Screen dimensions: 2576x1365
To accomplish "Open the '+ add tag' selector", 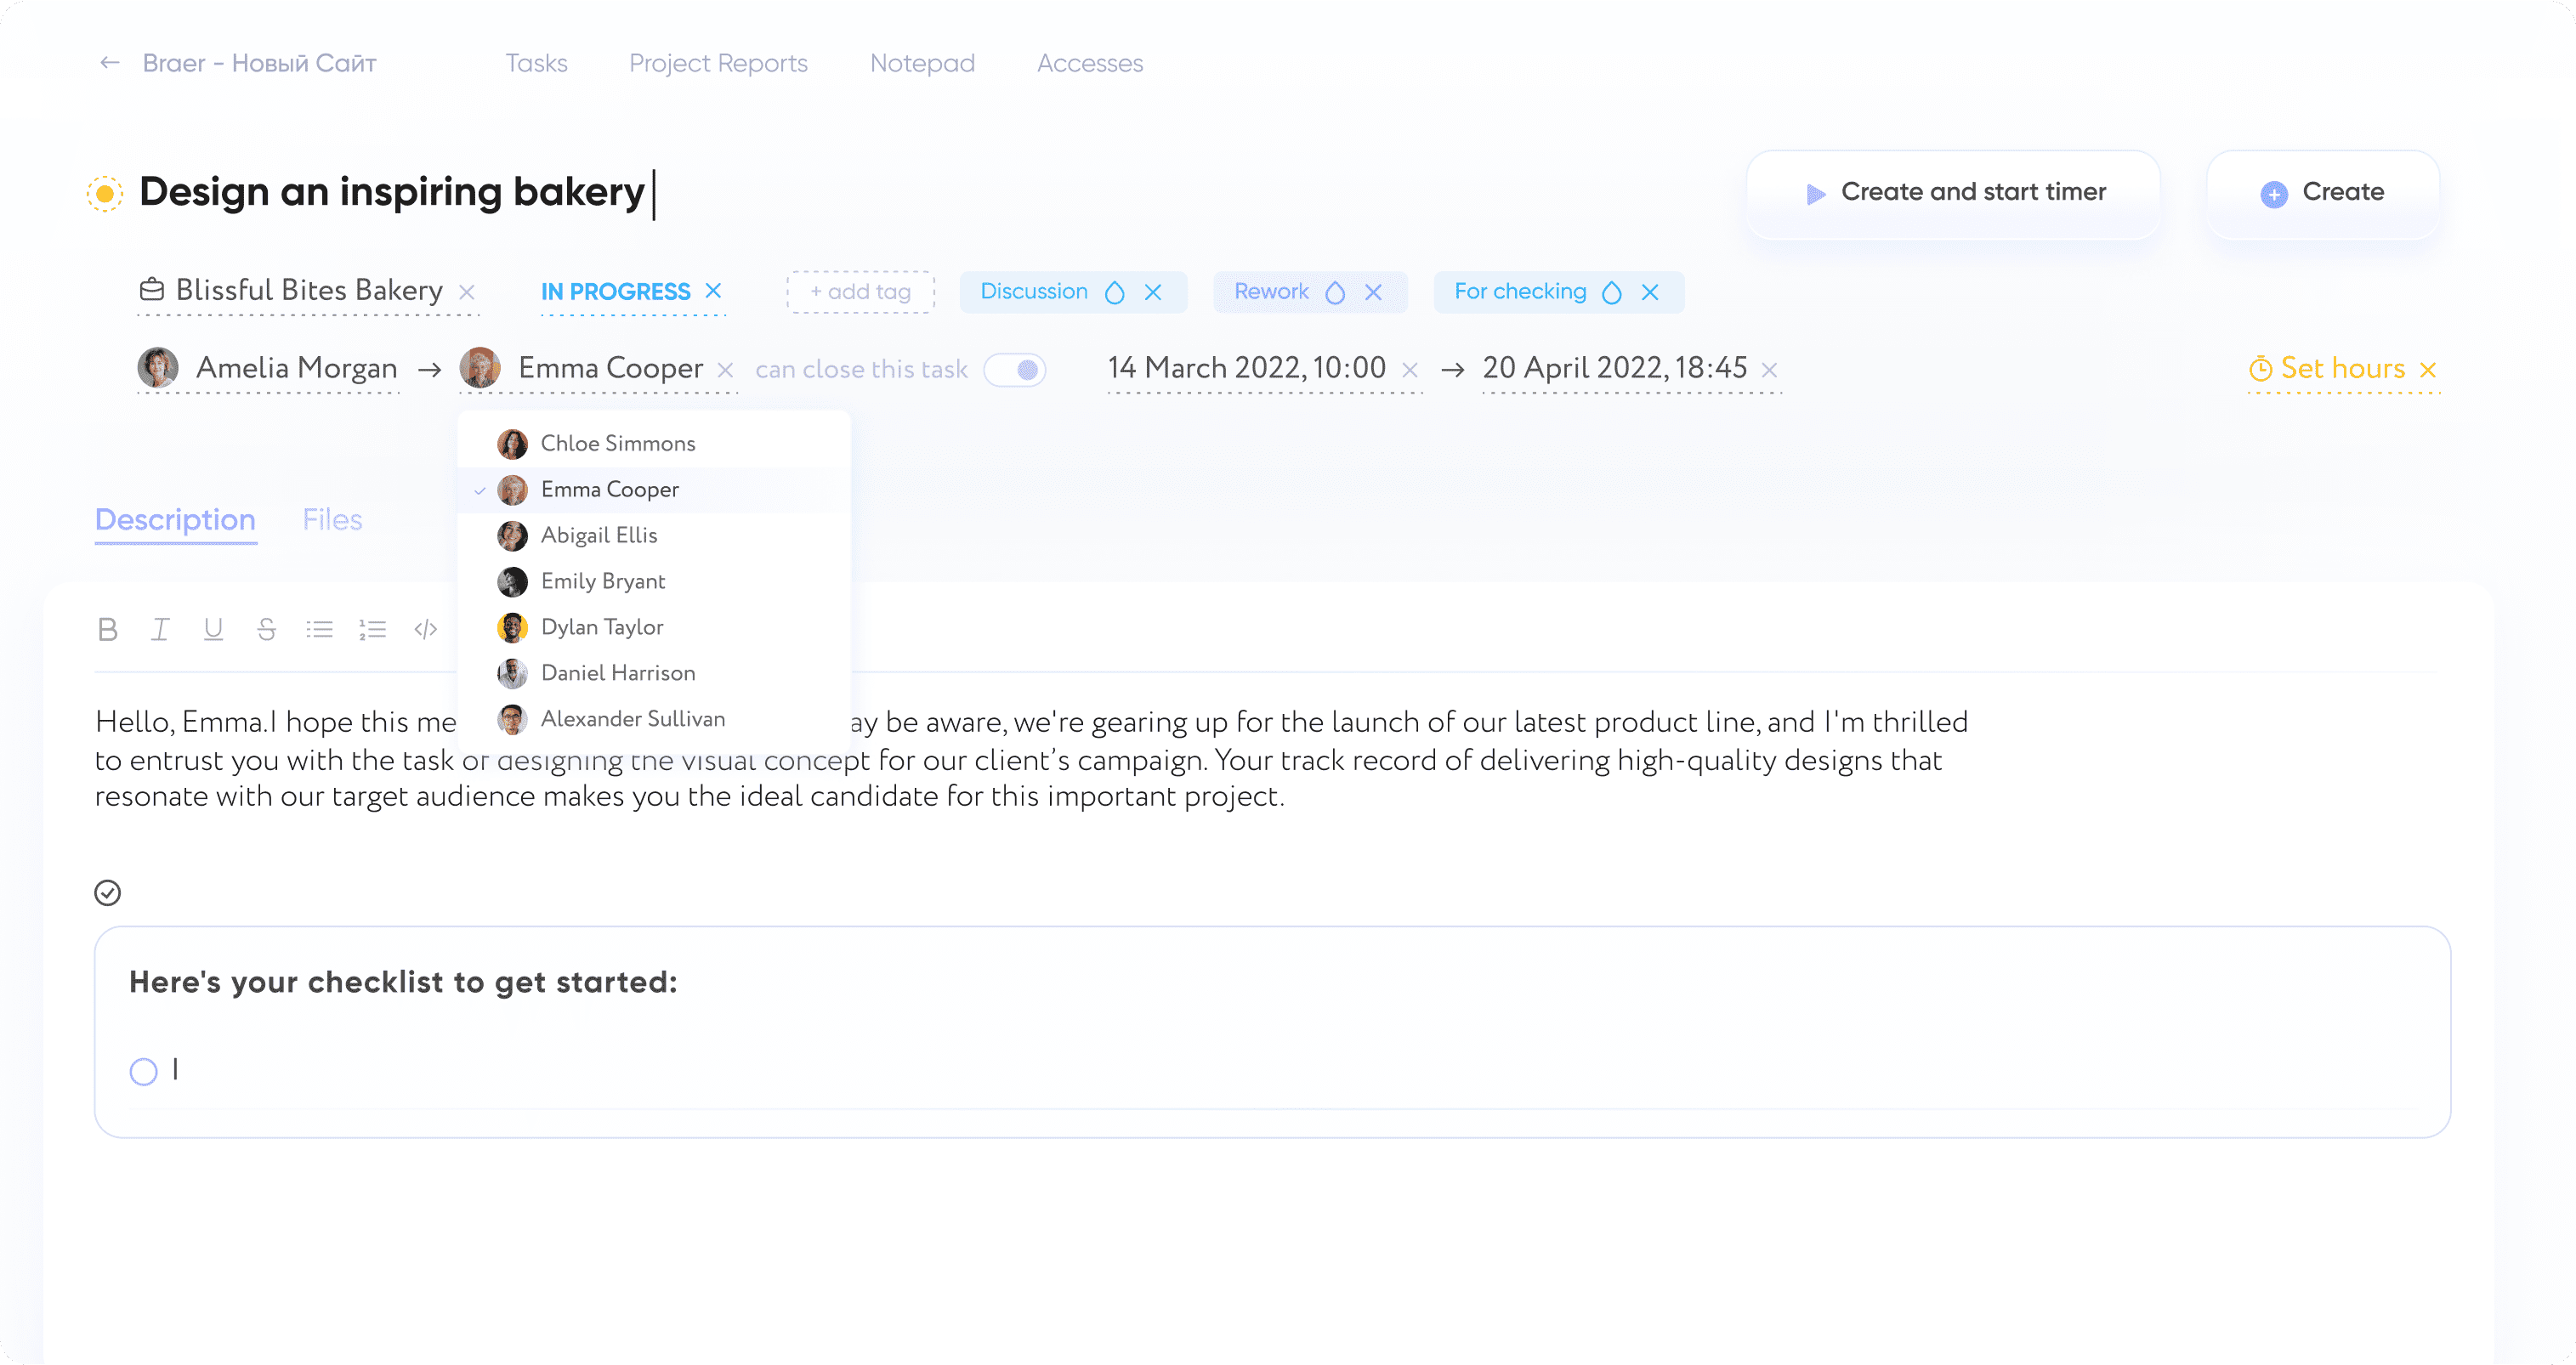I will coord(860,291).
